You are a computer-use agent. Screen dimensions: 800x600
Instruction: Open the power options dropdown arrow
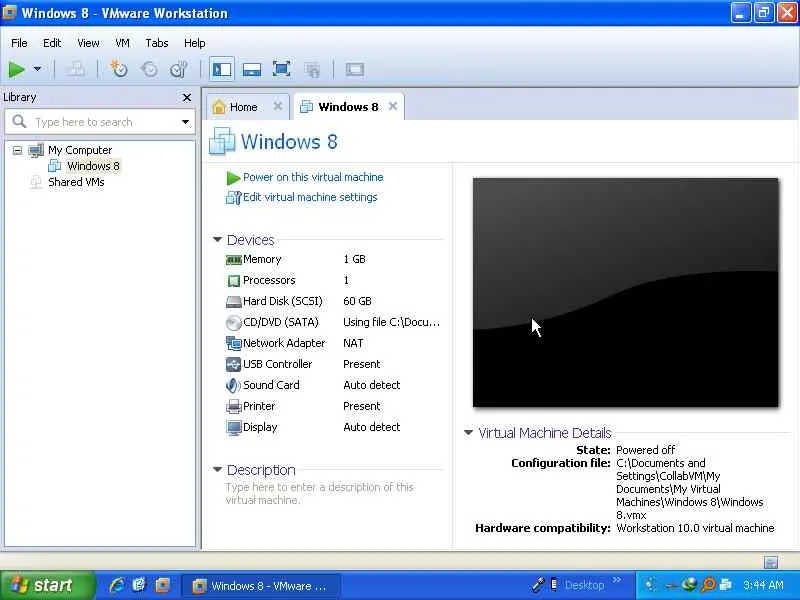(x=37, y=68)
